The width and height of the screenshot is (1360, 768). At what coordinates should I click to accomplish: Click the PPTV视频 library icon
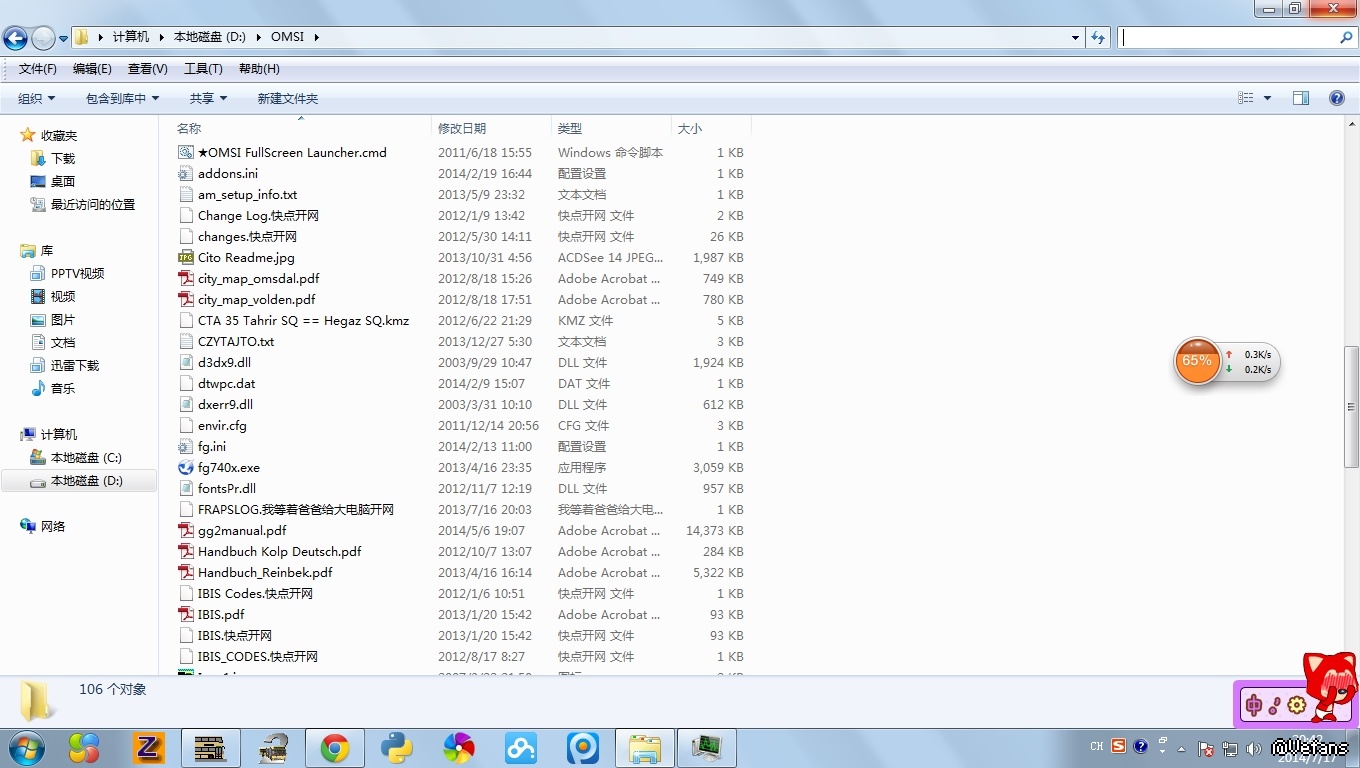(38, 273)
